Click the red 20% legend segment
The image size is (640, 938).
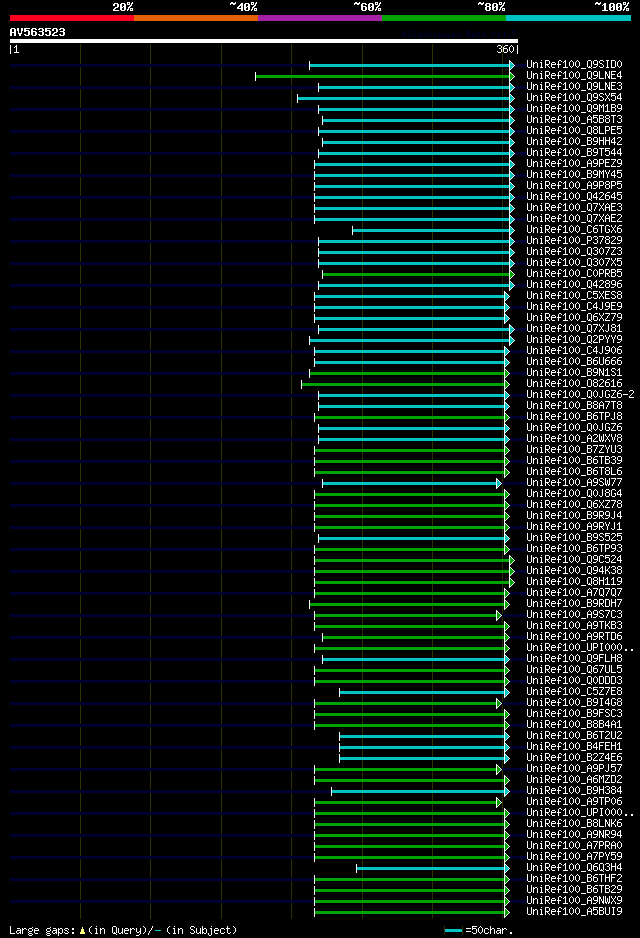(x=72, y=18)
